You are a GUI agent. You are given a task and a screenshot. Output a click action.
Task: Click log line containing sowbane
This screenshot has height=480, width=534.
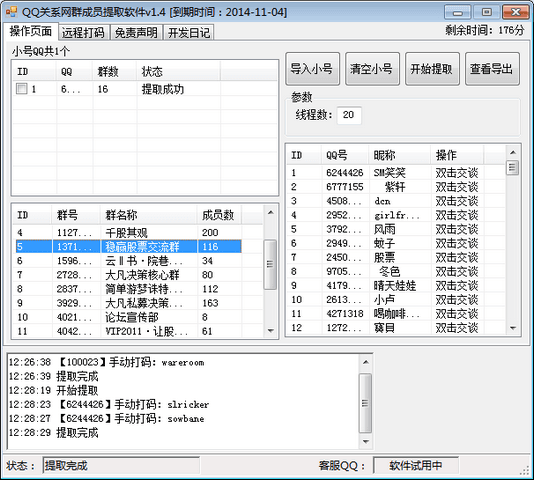point(107,419)
